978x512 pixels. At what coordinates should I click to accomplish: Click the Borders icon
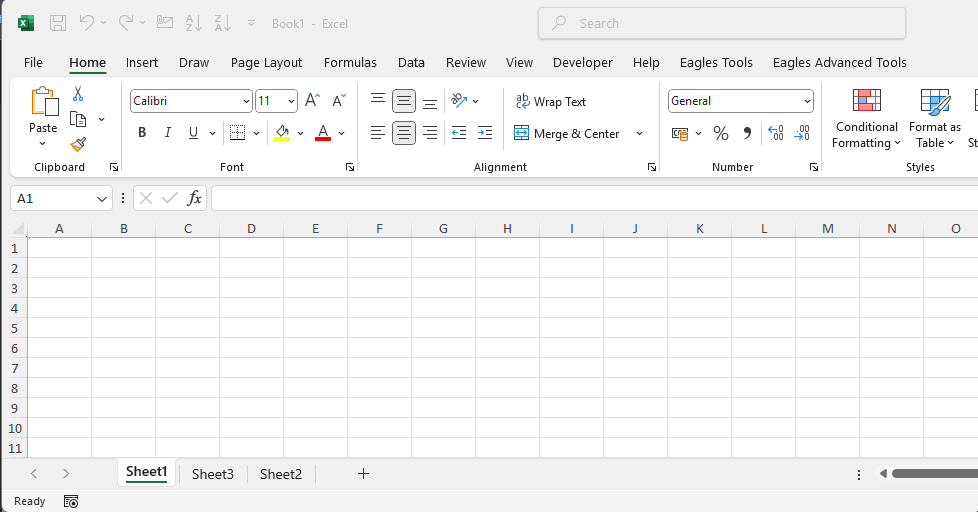click(x=237, y=133)
